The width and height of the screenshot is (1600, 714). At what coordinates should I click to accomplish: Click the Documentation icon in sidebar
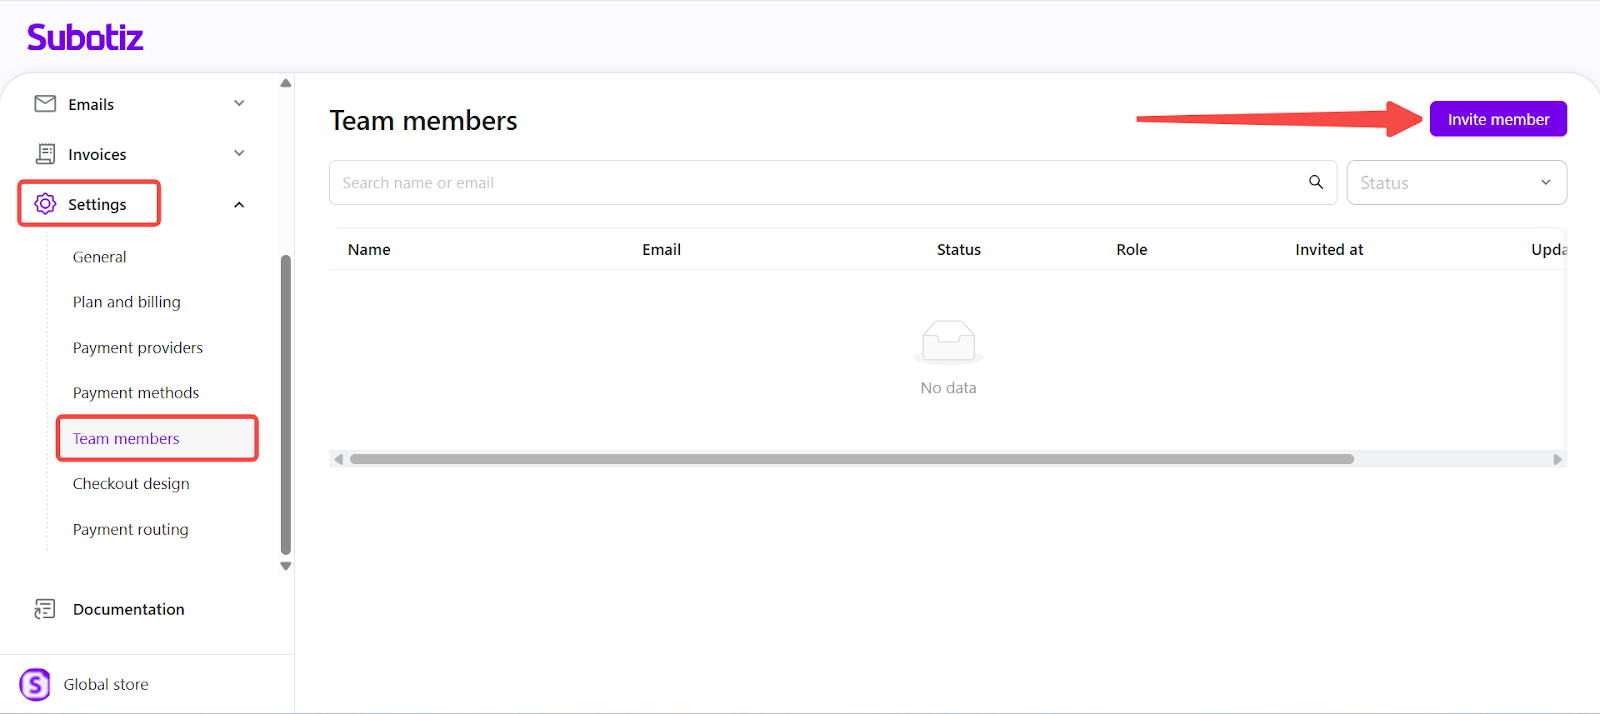(x=45, y=609)
